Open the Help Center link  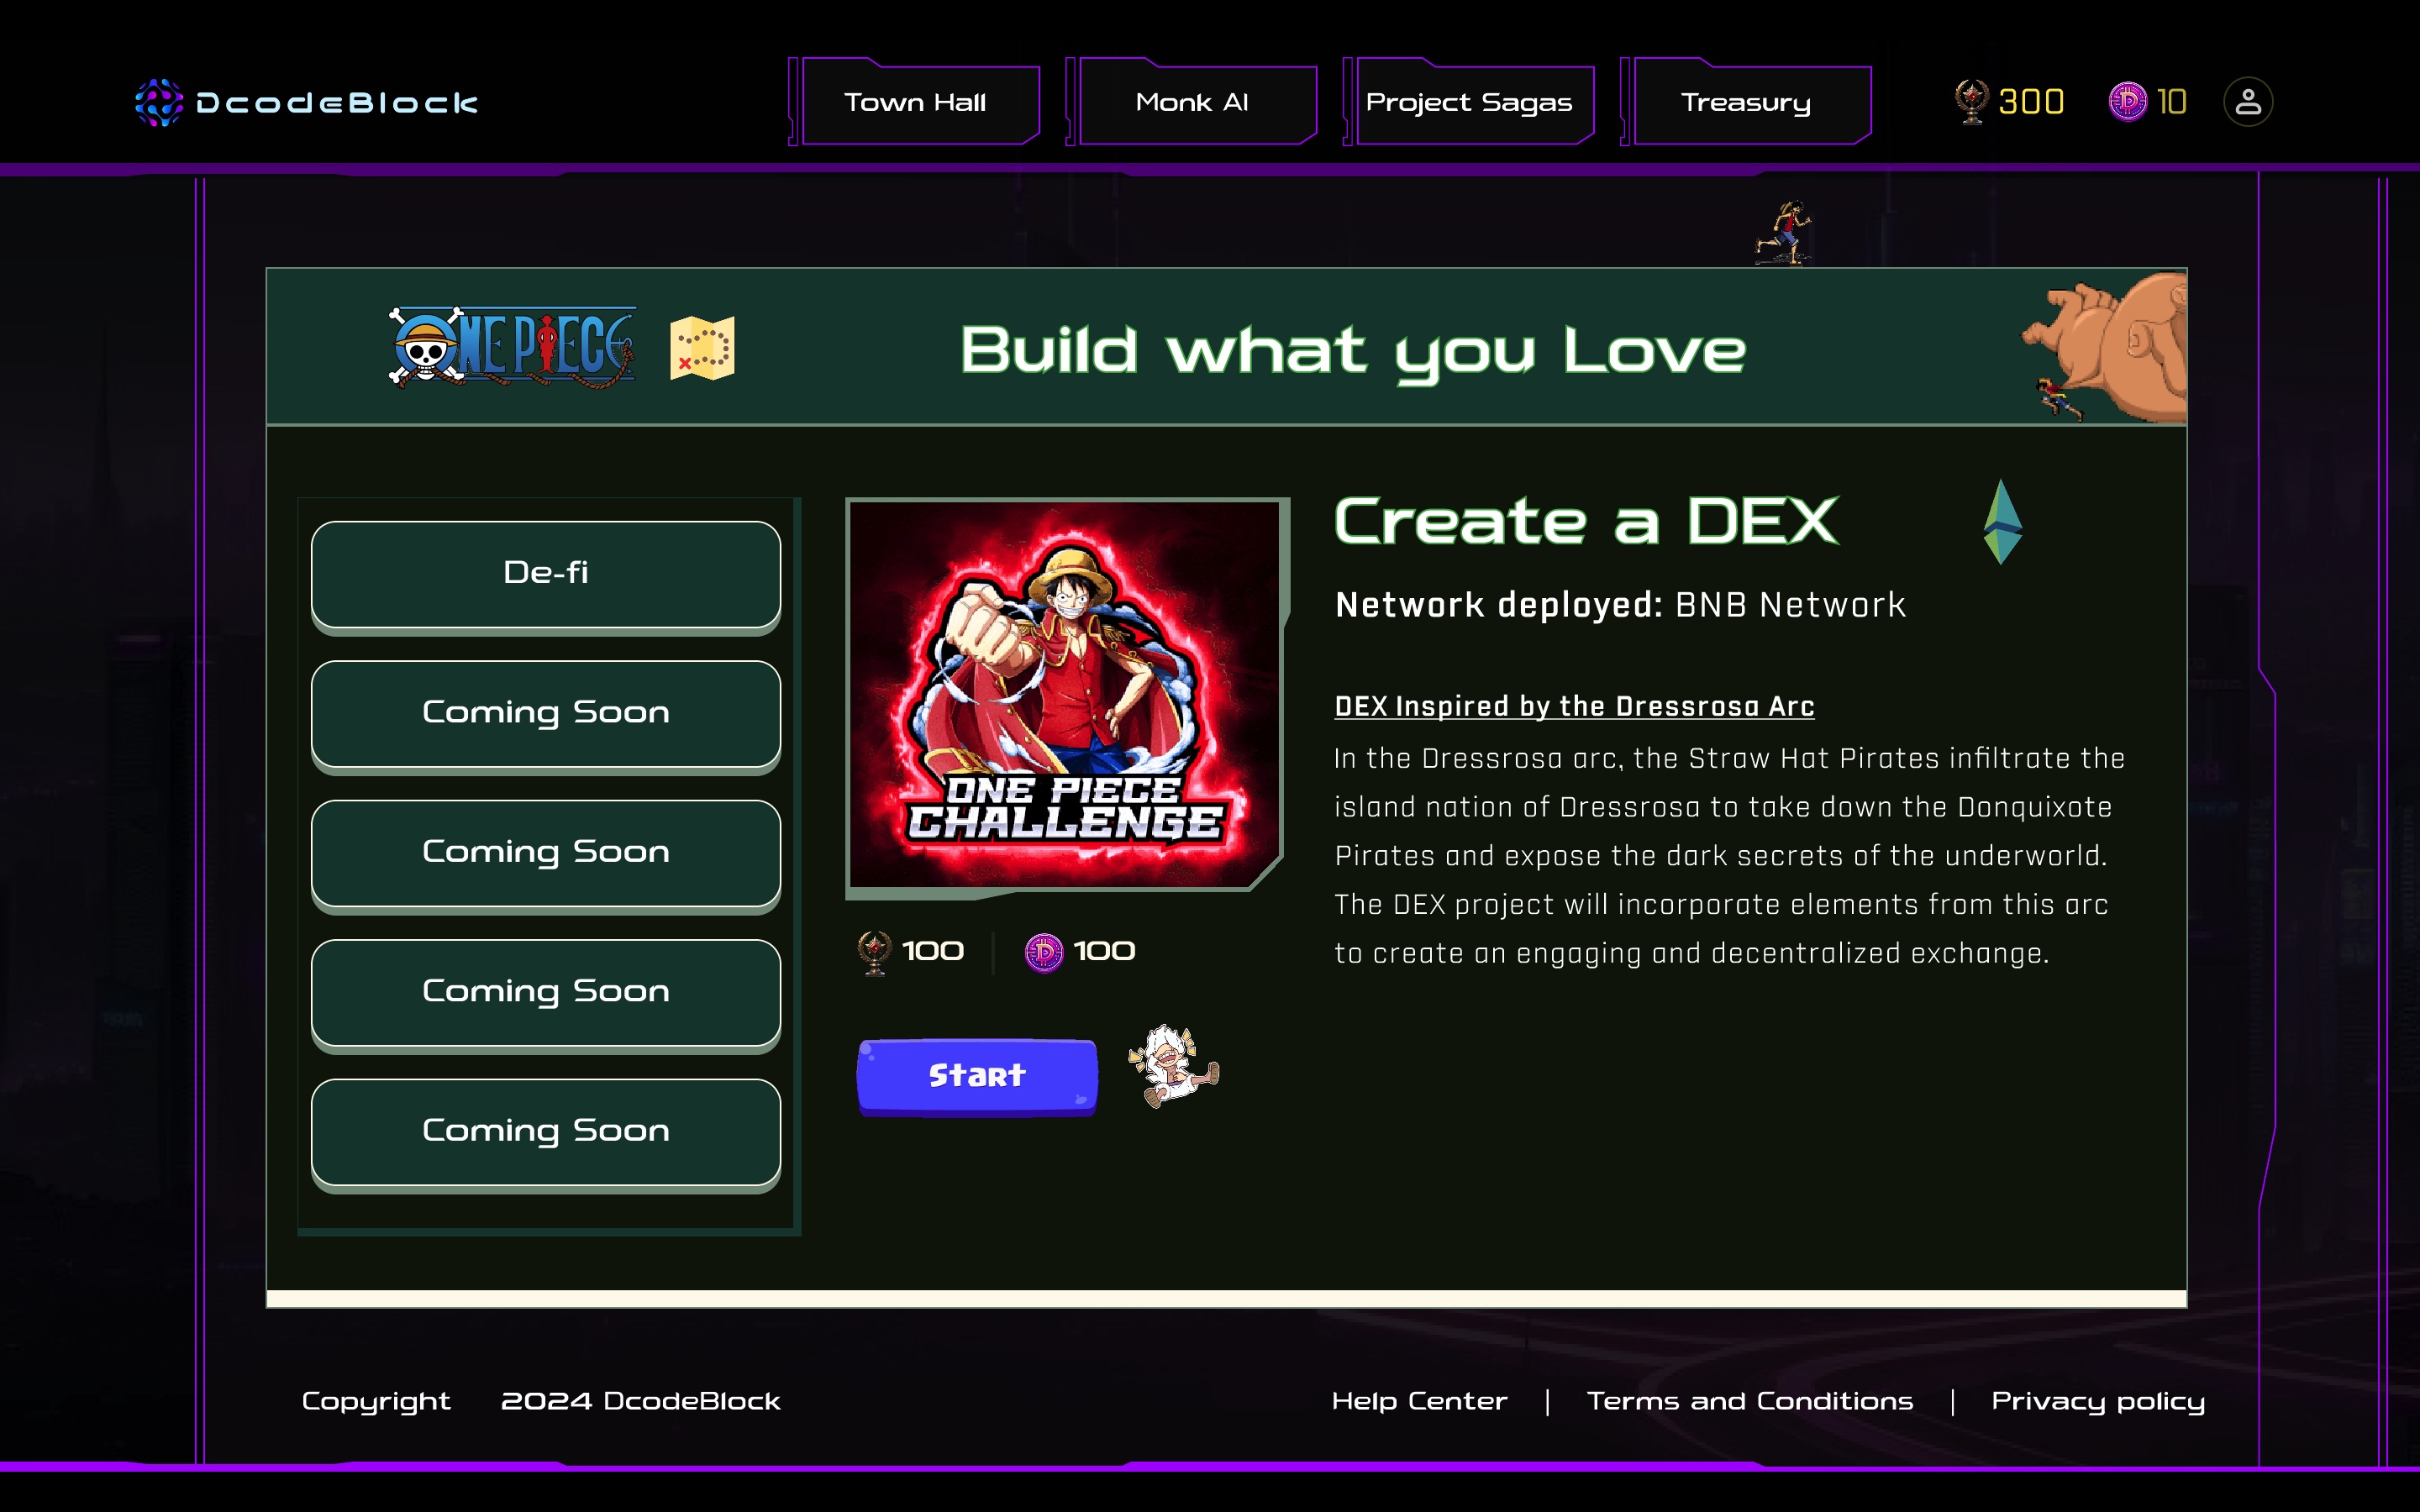pyautogui.click(x=1419, y=1401)
